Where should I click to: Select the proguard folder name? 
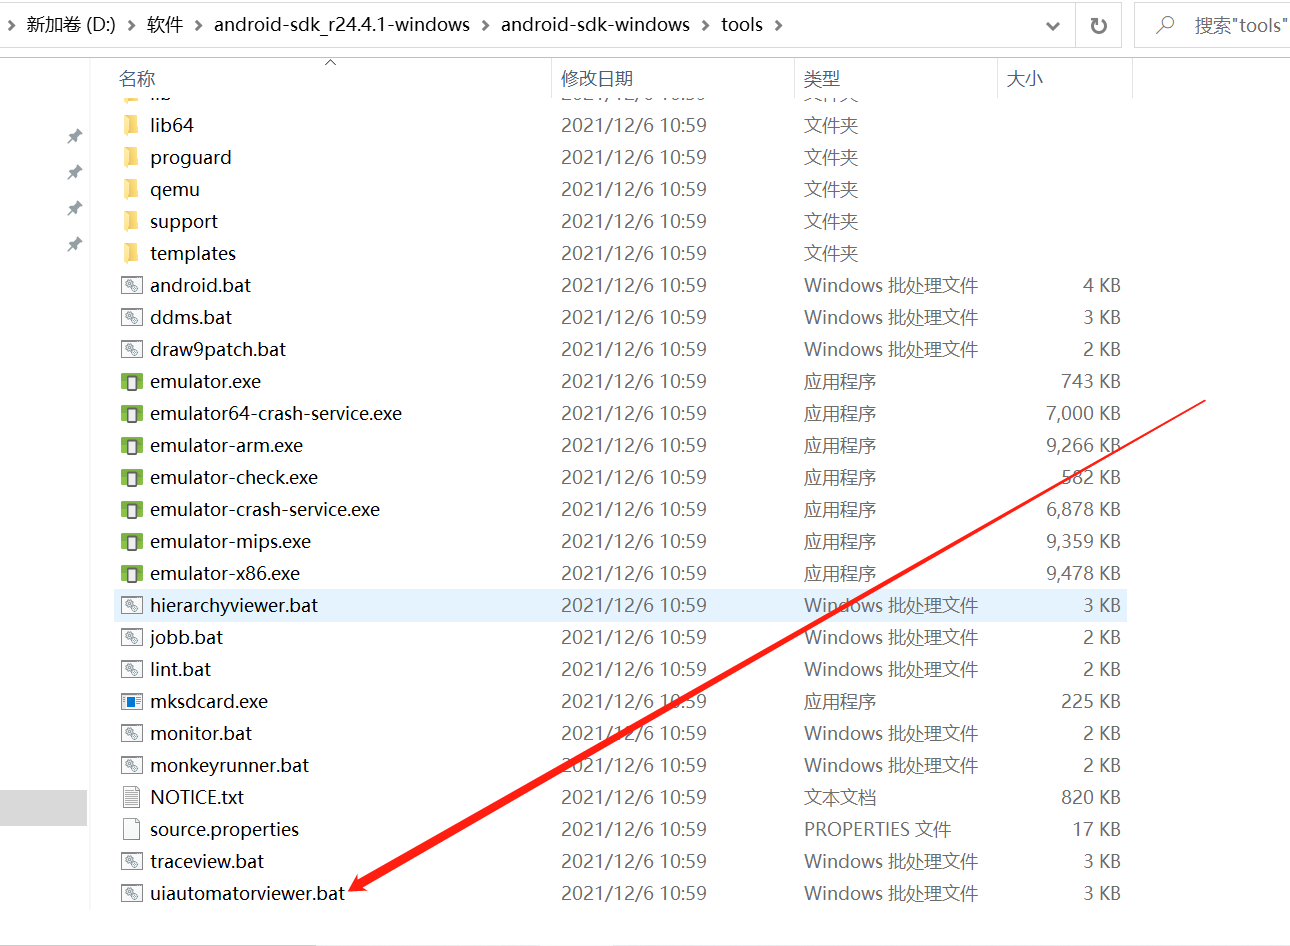pos(191,157)
